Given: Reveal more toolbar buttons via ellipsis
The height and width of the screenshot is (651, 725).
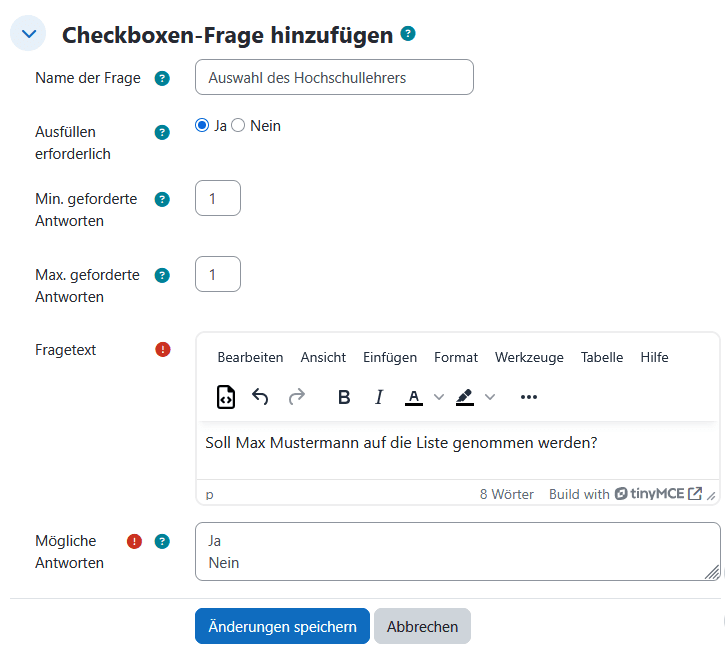Looking at the screenshot, I should pos(529,397).
